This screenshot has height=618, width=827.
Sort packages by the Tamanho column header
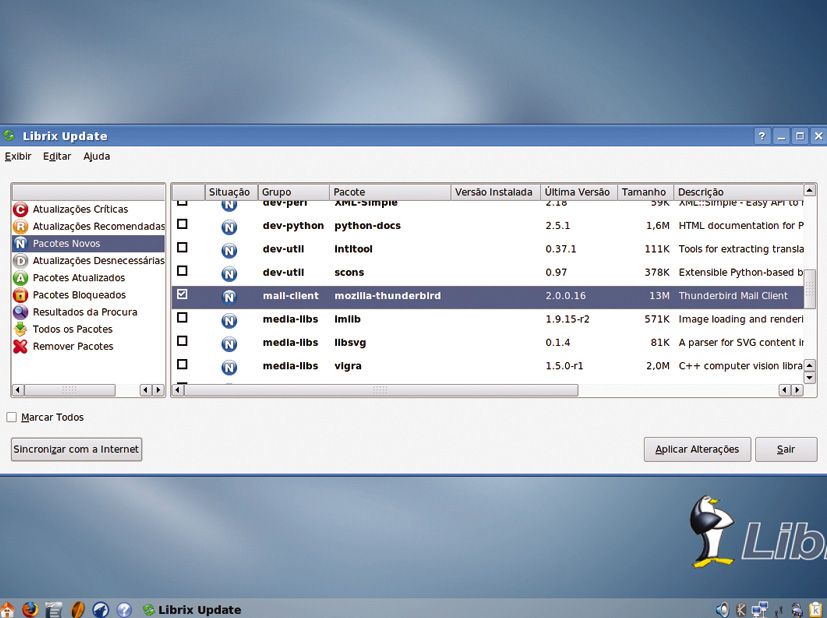(644, 191)
